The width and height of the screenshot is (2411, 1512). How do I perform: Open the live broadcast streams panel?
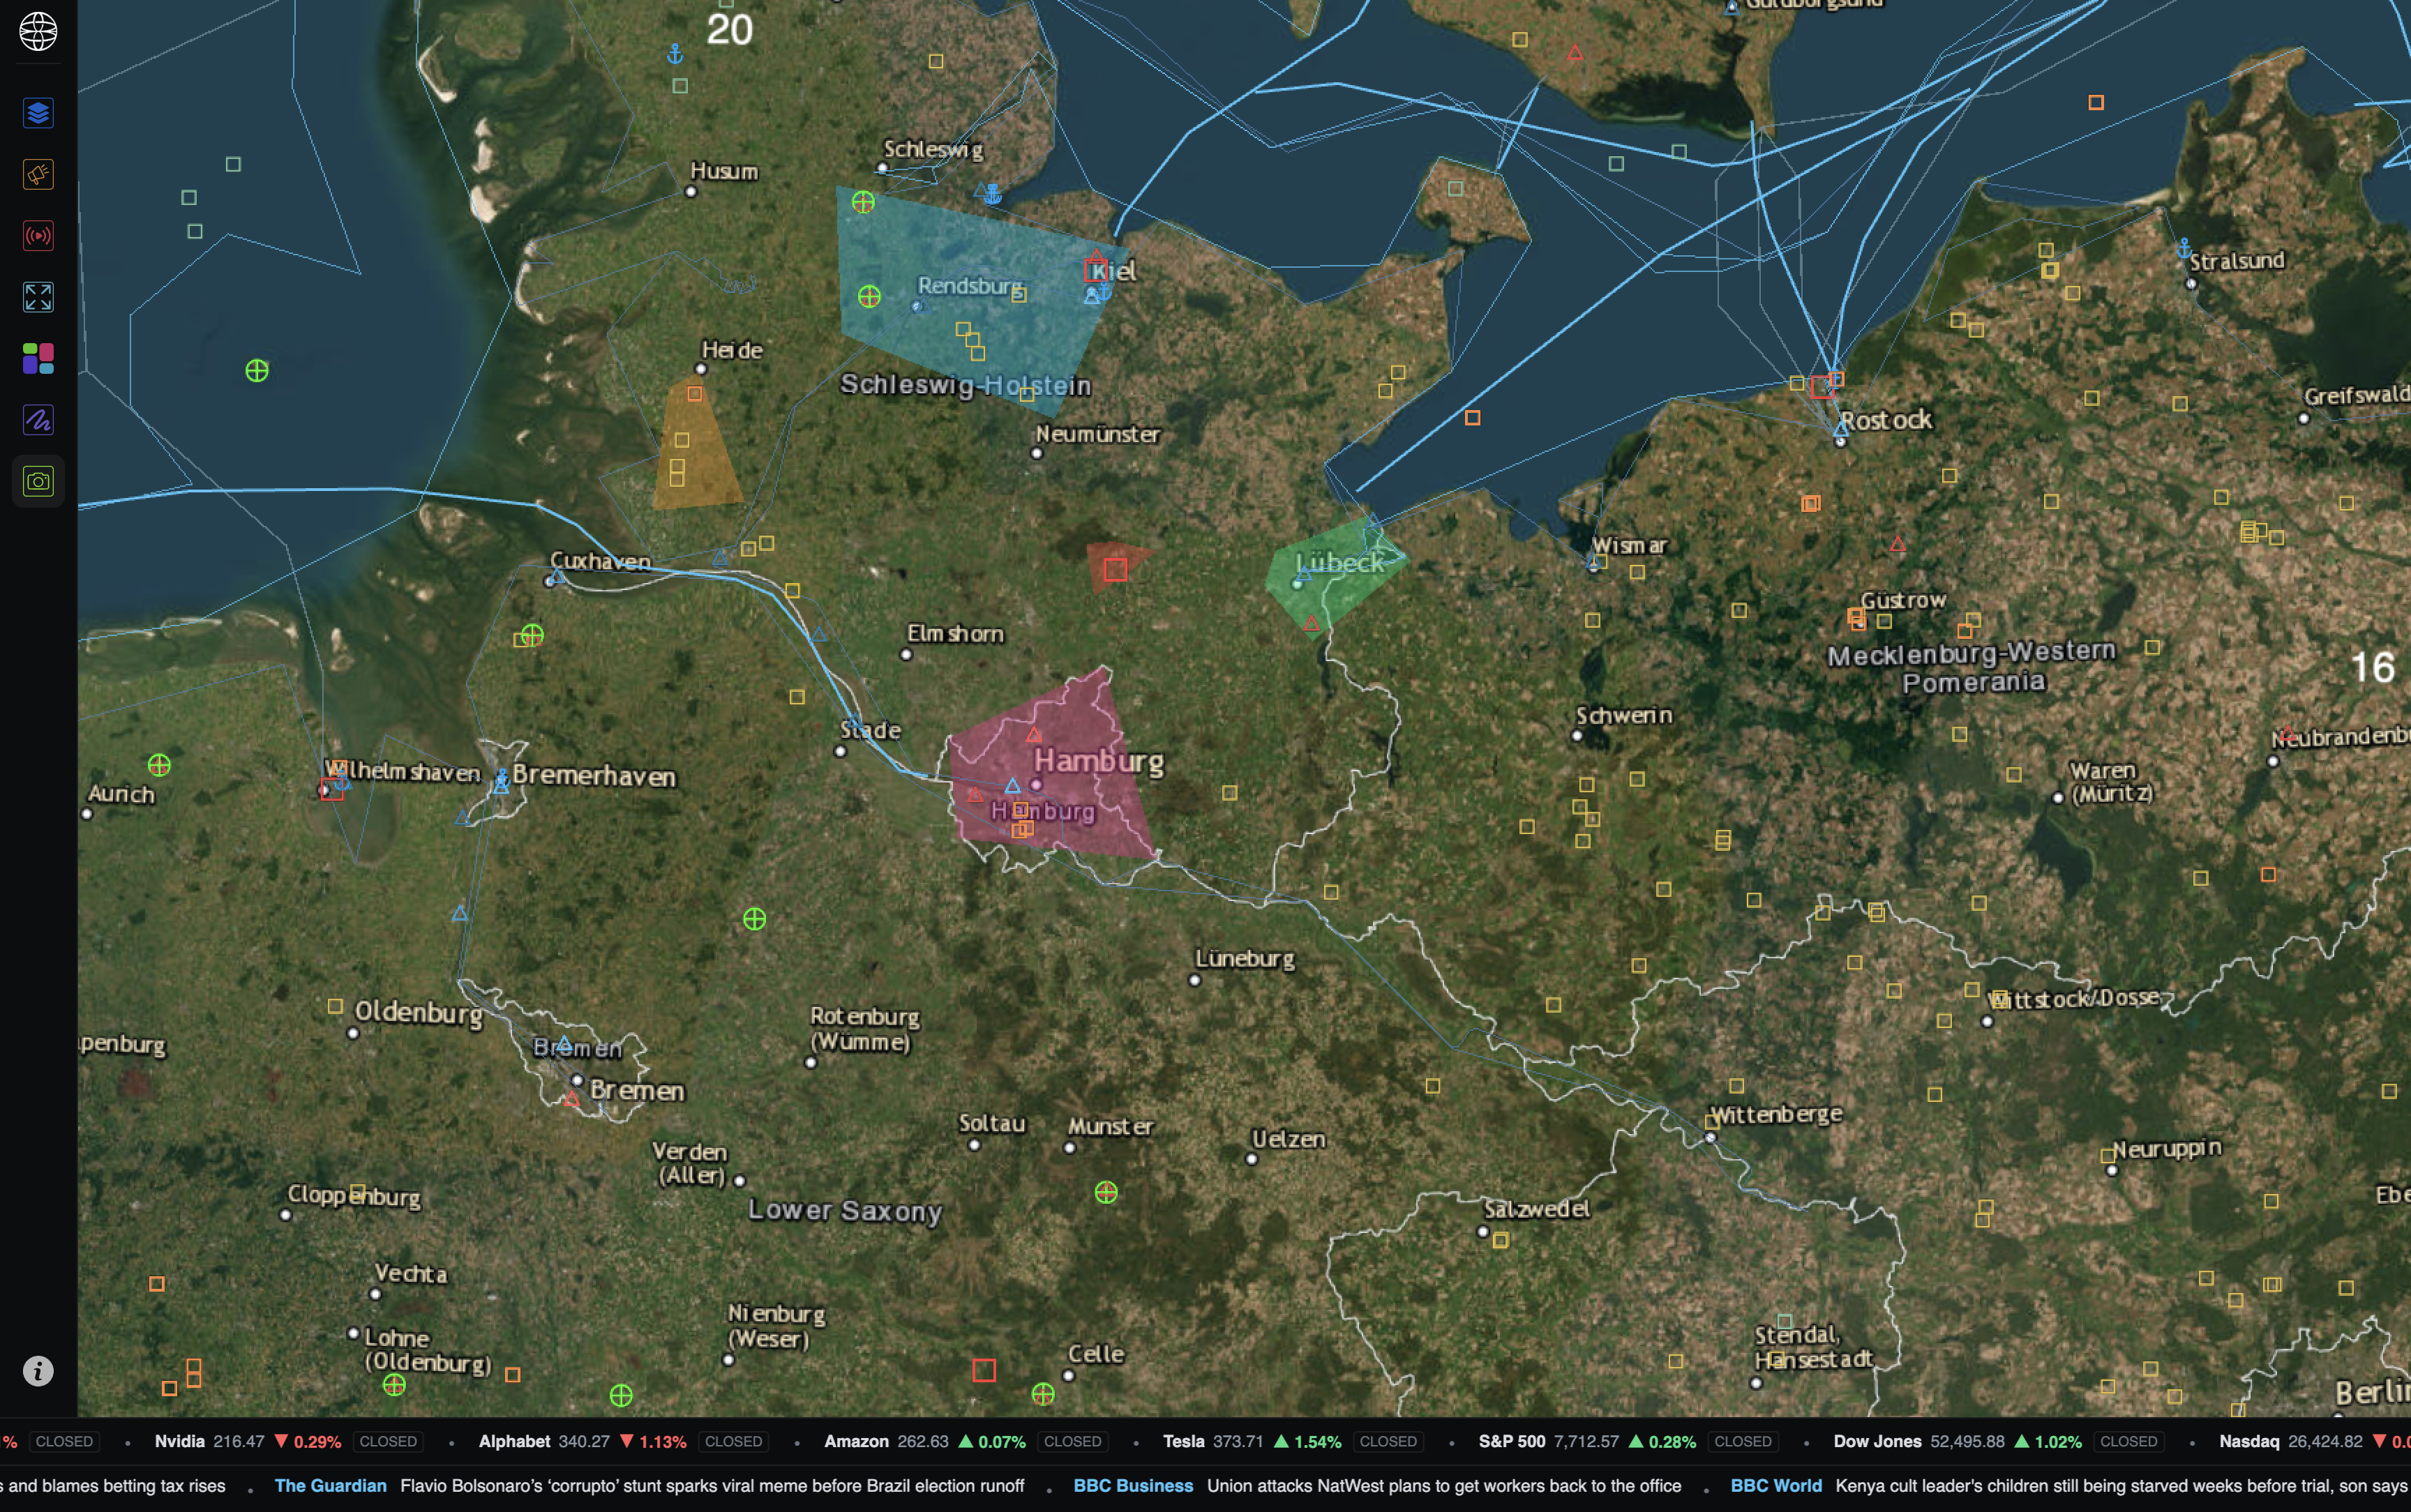(38, 236)
